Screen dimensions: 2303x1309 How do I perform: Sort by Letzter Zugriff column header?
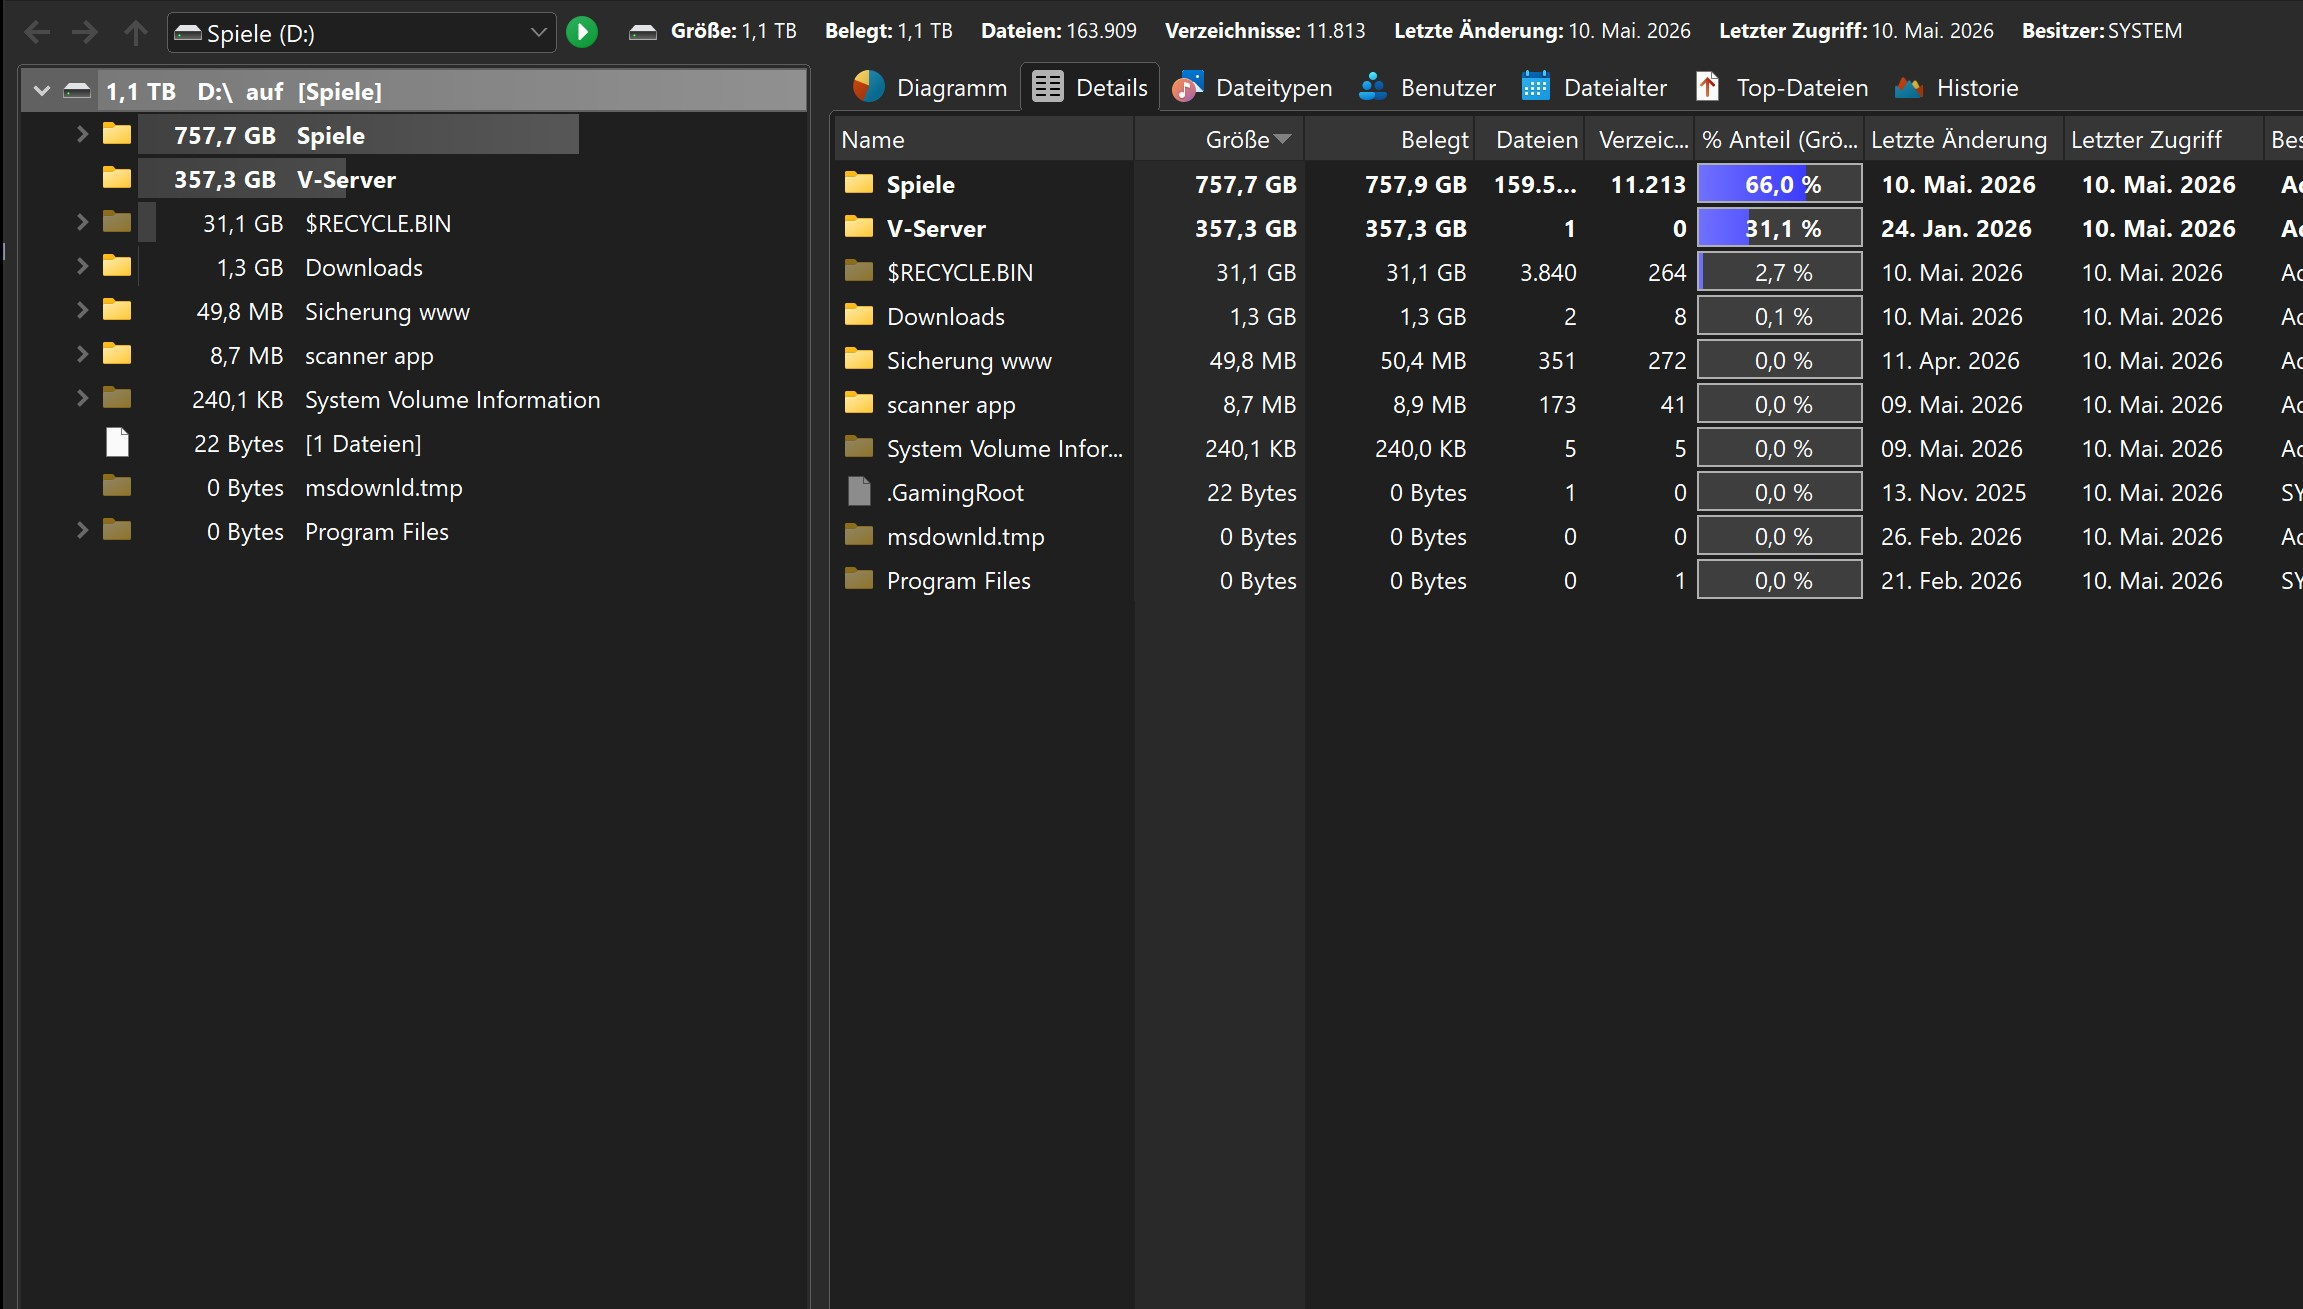point(2163,140)
